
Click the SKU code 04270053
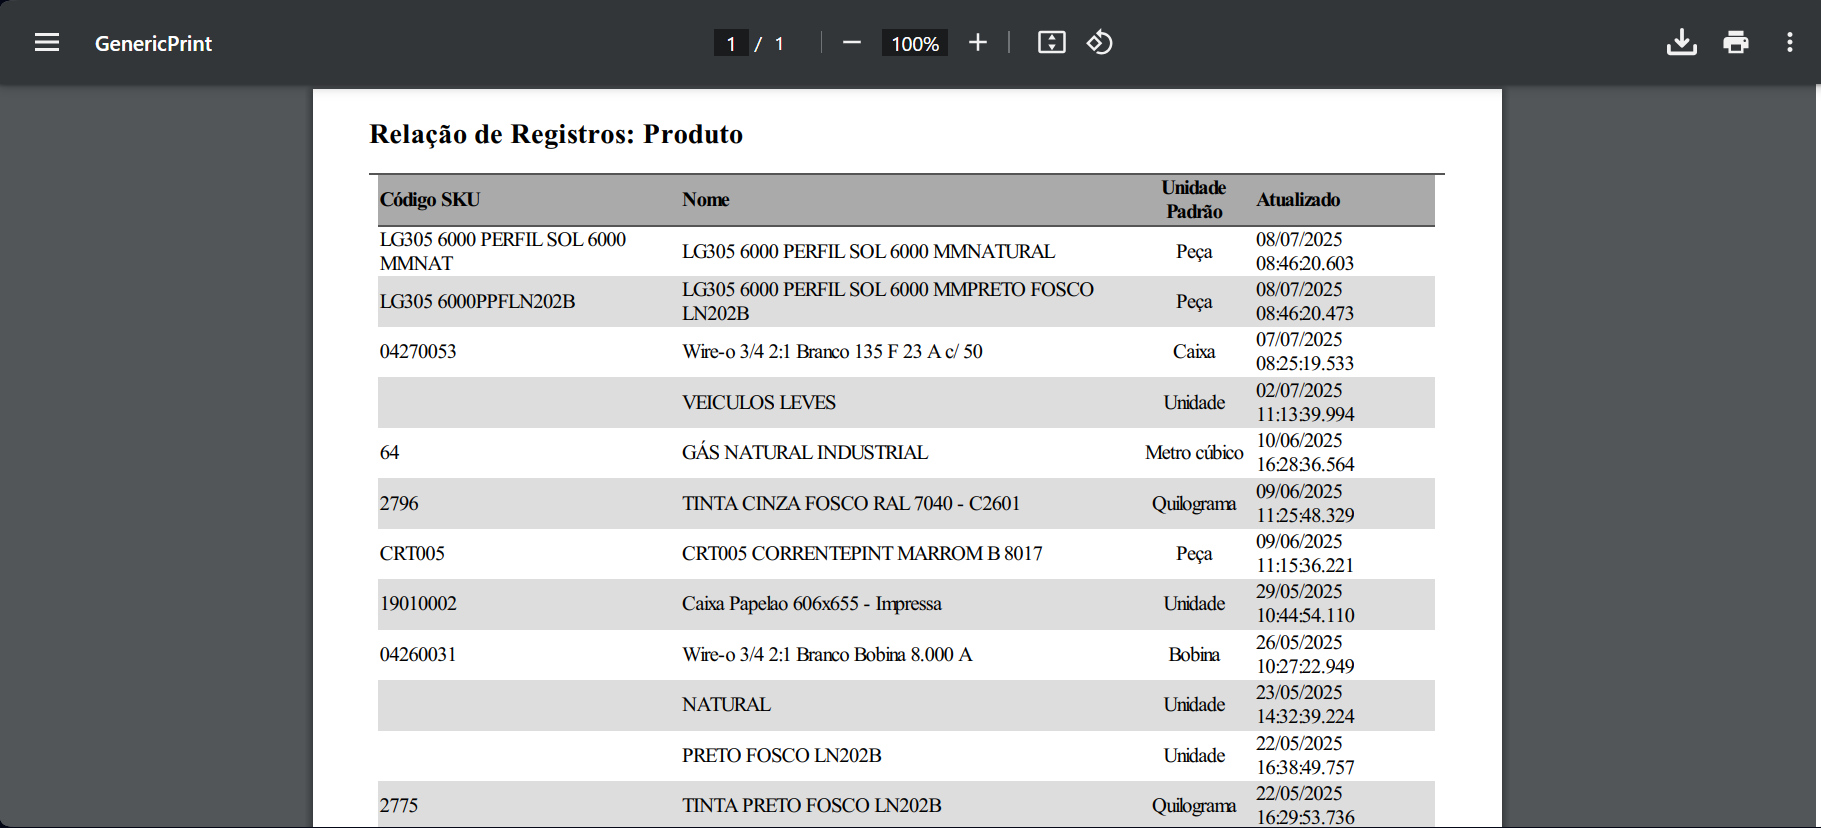click(x=418, y=352)
